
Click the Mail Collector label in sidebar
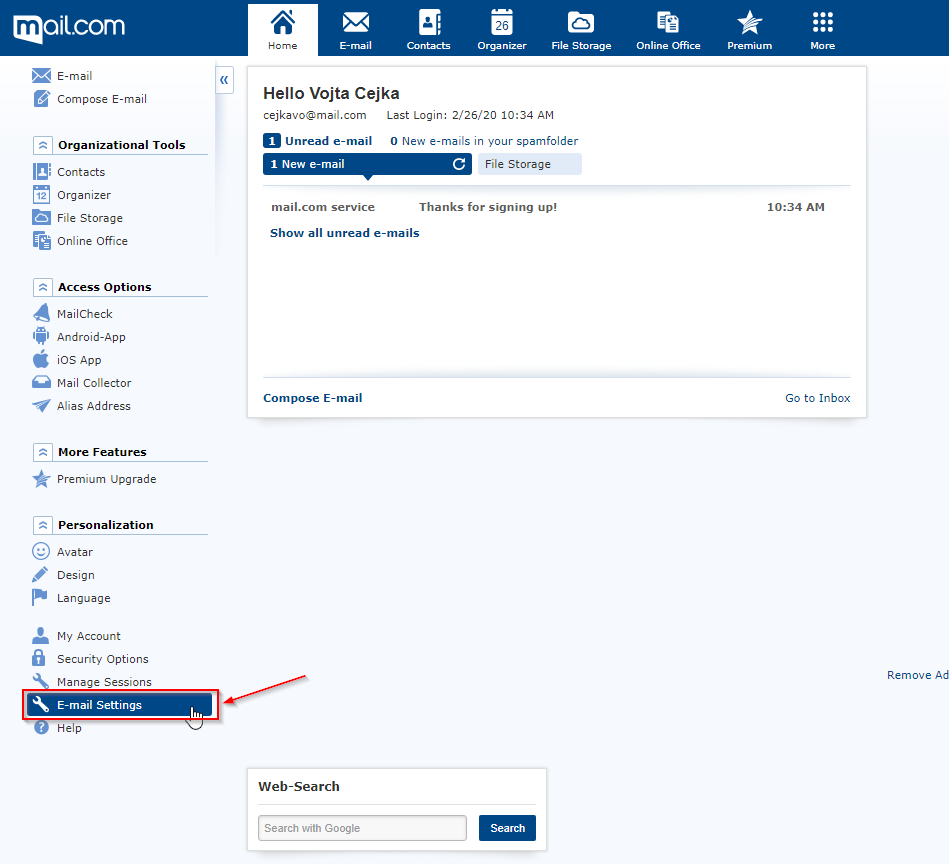(94, 383)
